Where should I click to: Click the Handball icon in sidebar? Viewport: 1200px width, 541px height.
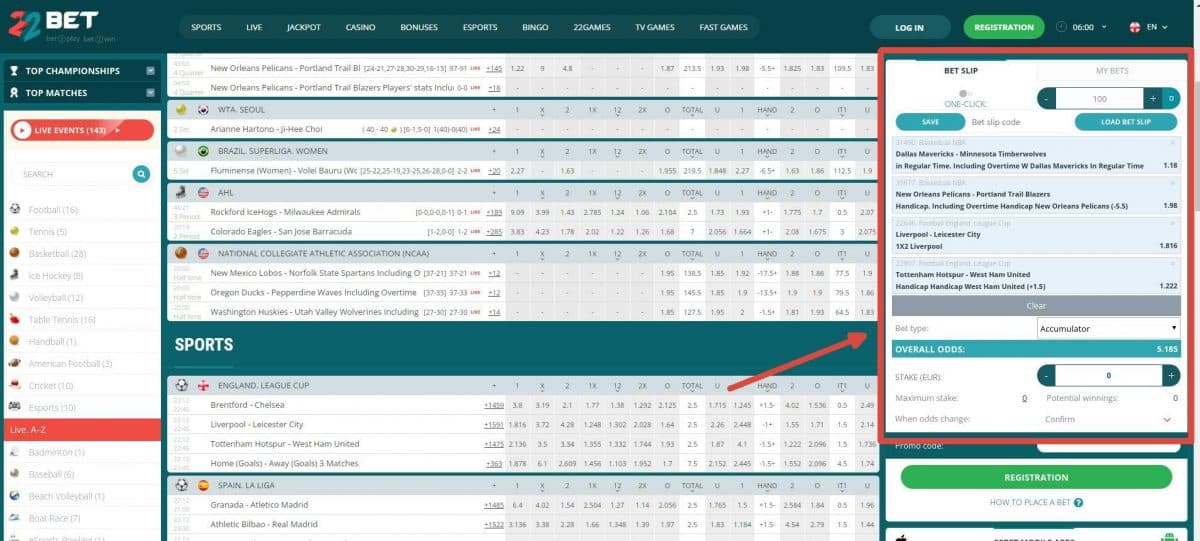[x=15, y=342]
